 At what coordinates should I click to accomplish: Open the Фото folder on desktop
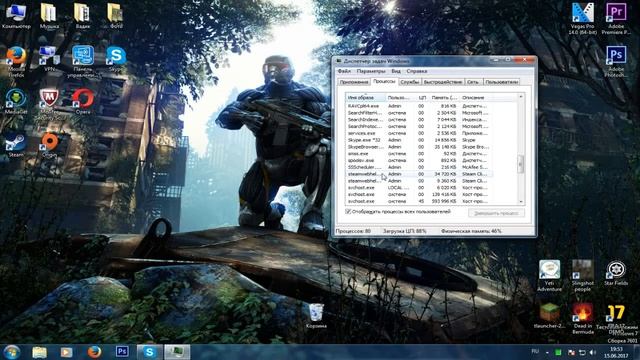(115, 15)
